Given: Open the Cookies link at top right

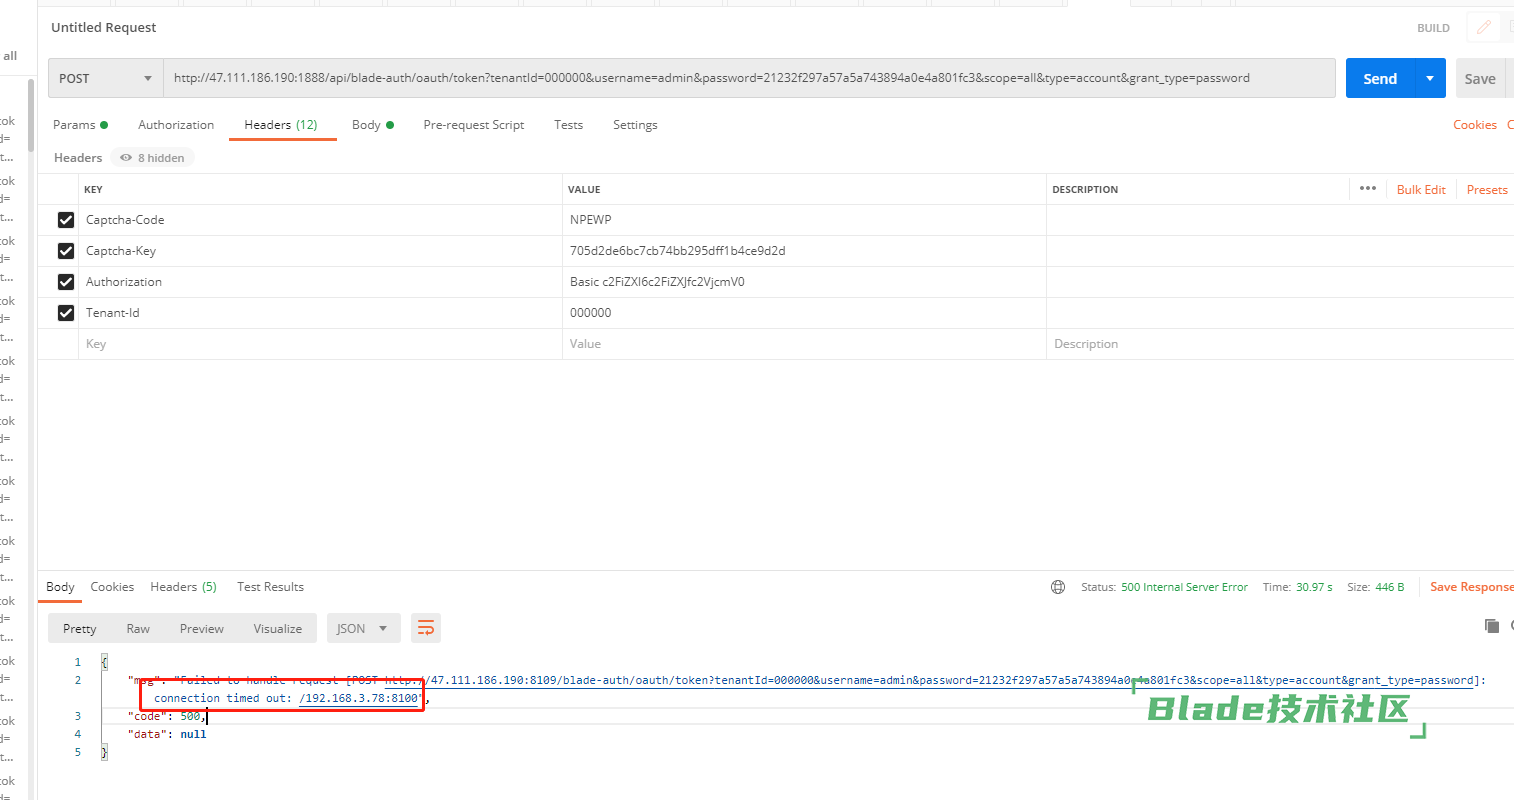Looking at the screenshot, I should 1475,125.
